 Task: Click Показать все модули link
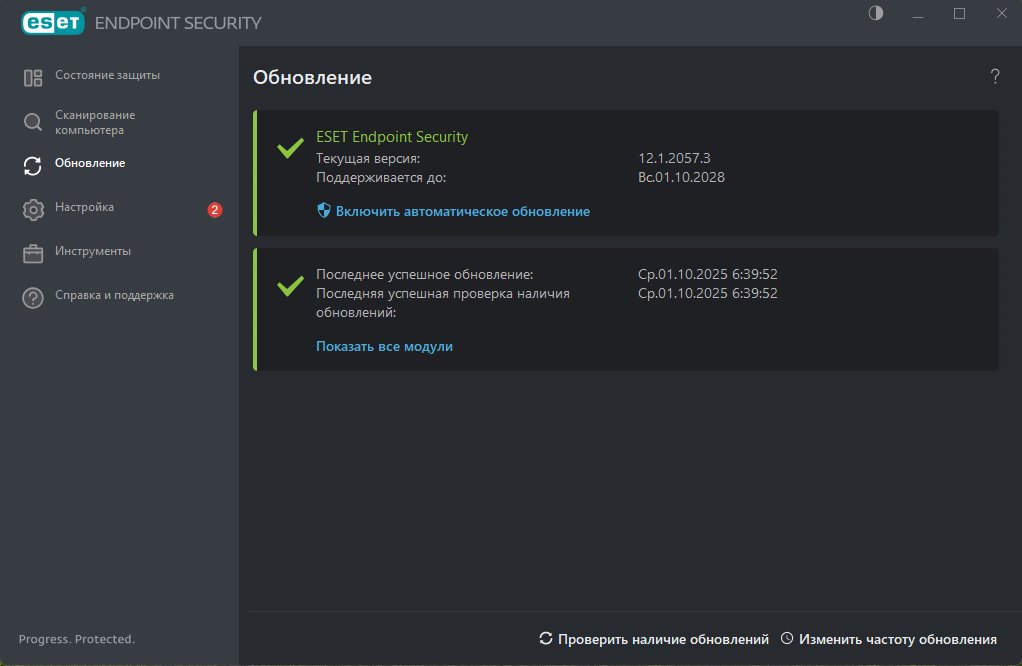pyautogui.click(x=384, y=346)
